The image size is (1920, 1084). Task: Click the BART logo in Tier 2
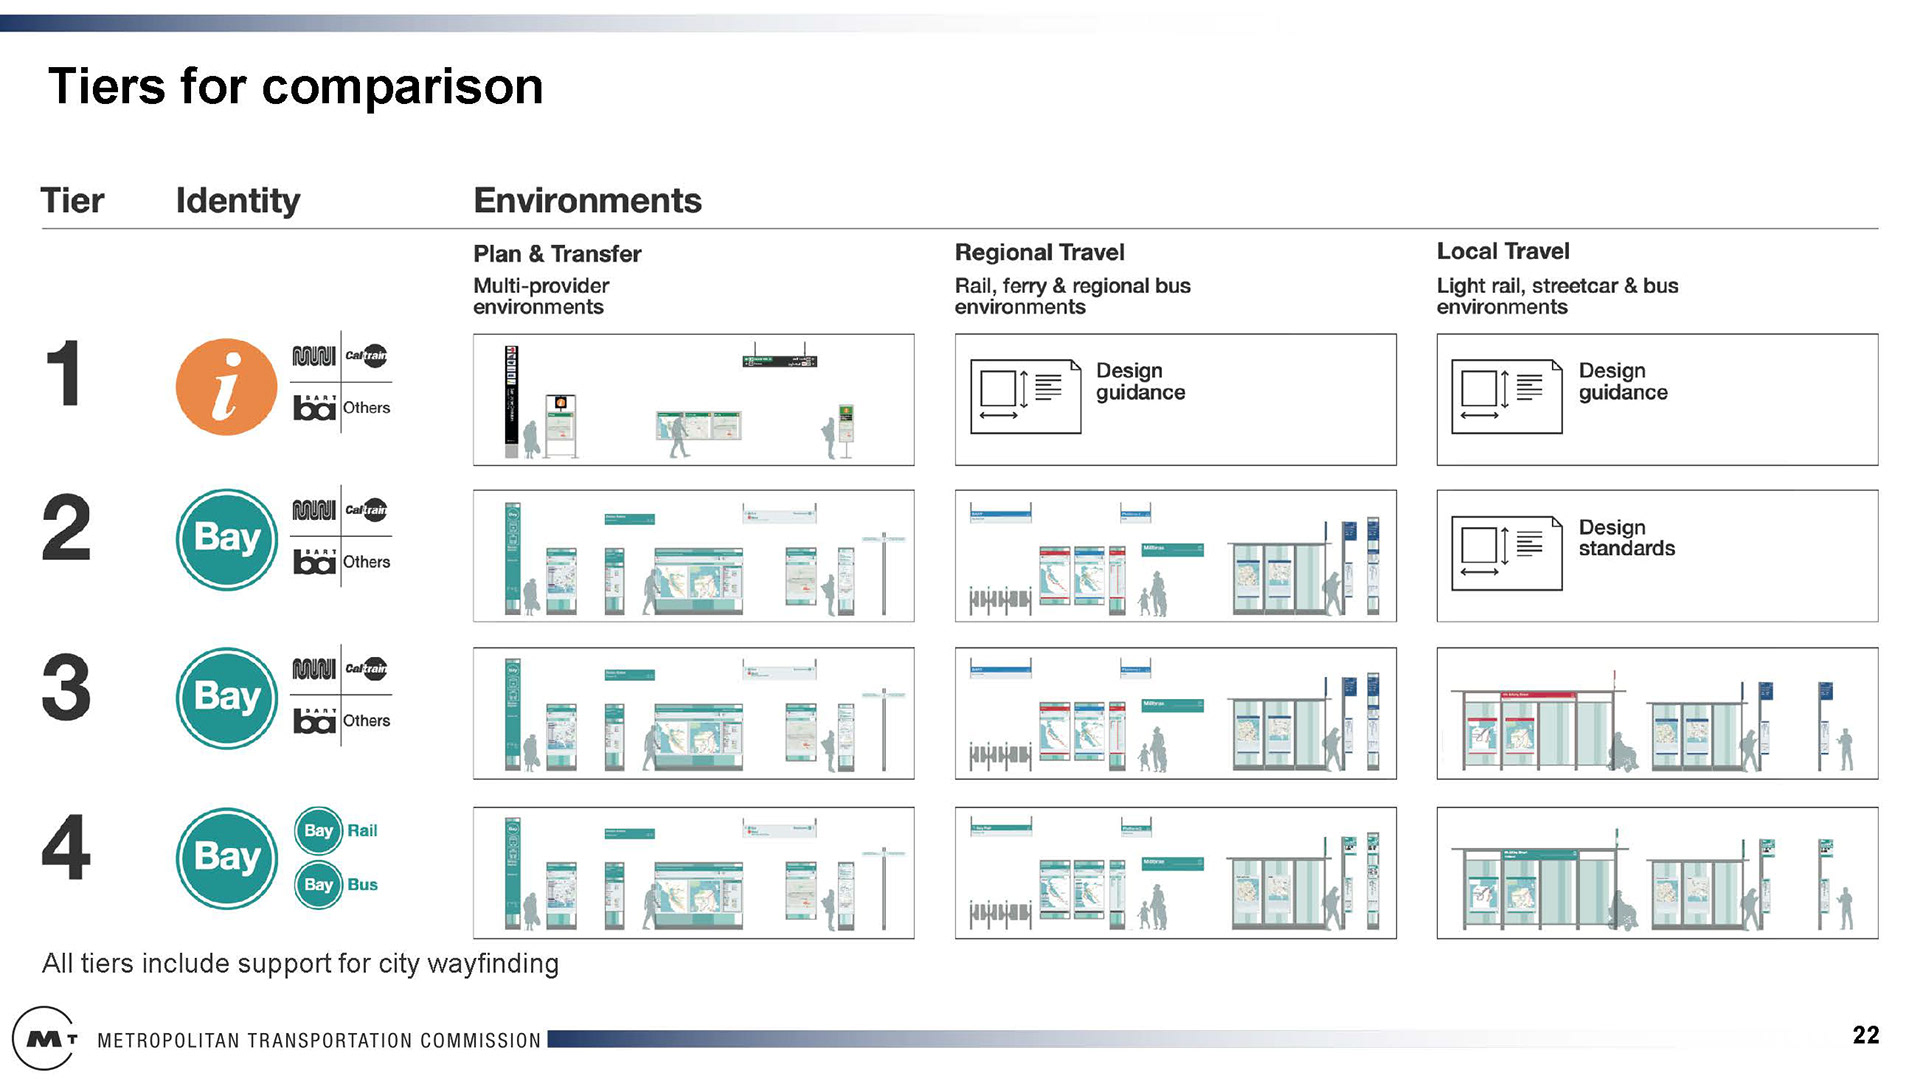click(314, 561)
